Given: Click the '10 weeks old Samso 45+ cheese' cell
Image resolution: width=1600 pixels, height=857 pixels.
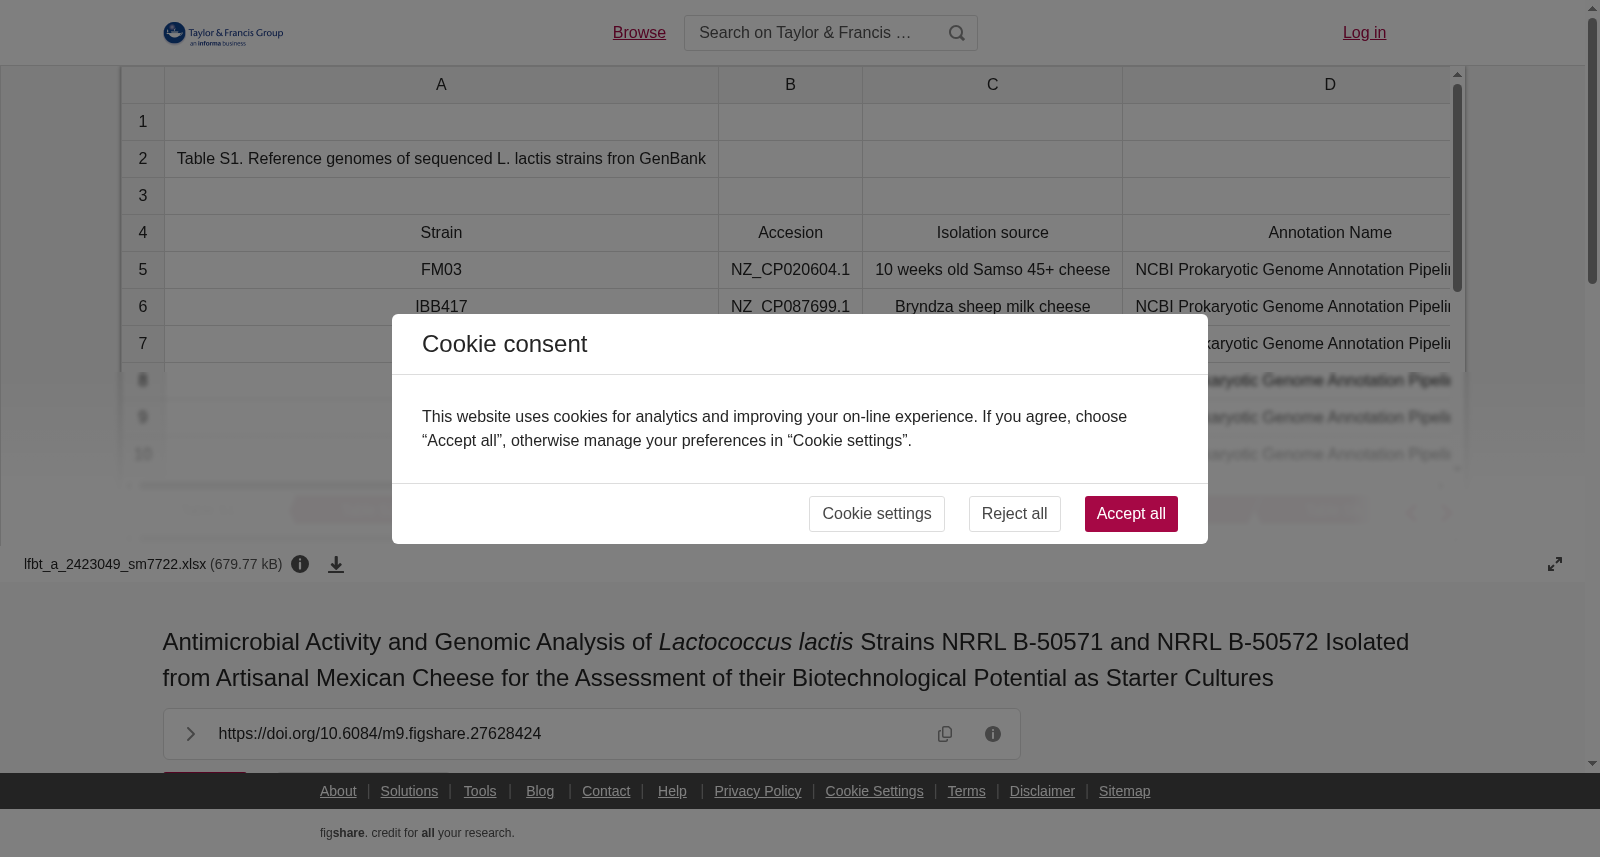Looking at the screenshot, I should click(992, 270).
